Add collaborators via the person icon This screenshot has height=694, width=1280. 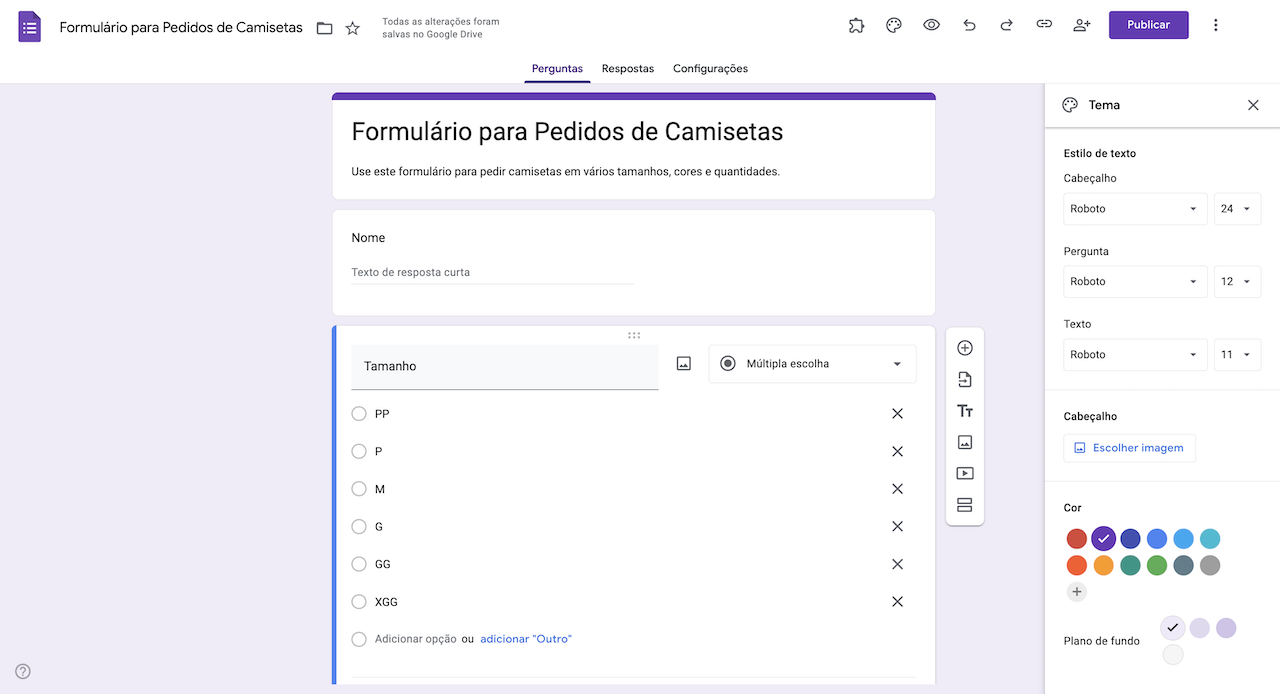coord(1081,24)
